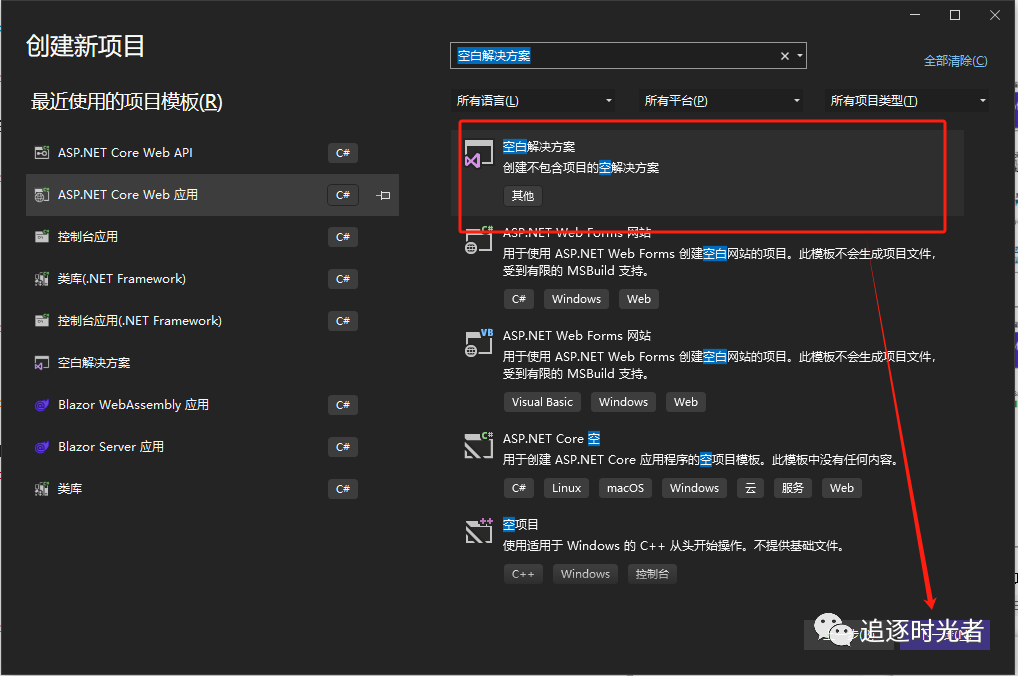The width and height of the screenshot is (1018, 676).
Task: Click the C++ 空项目 template icon
Action: tap(478, 531)
